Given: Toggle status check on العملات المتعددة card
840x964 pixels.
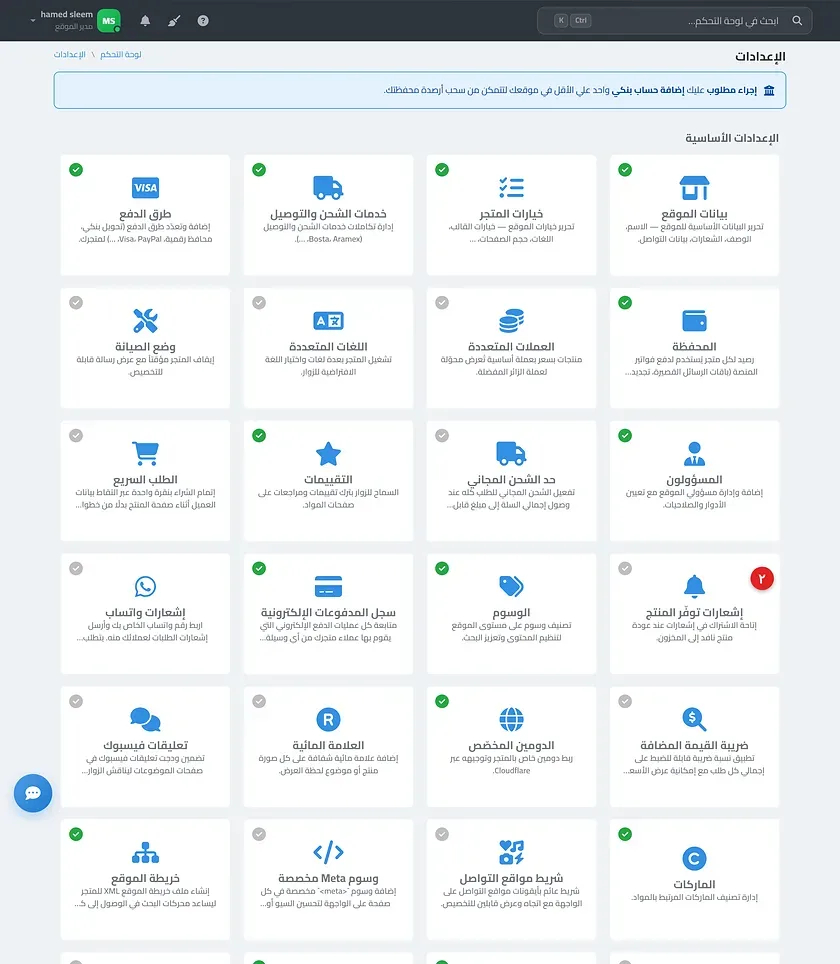Looking at the screenshot, I should (442, 302).
